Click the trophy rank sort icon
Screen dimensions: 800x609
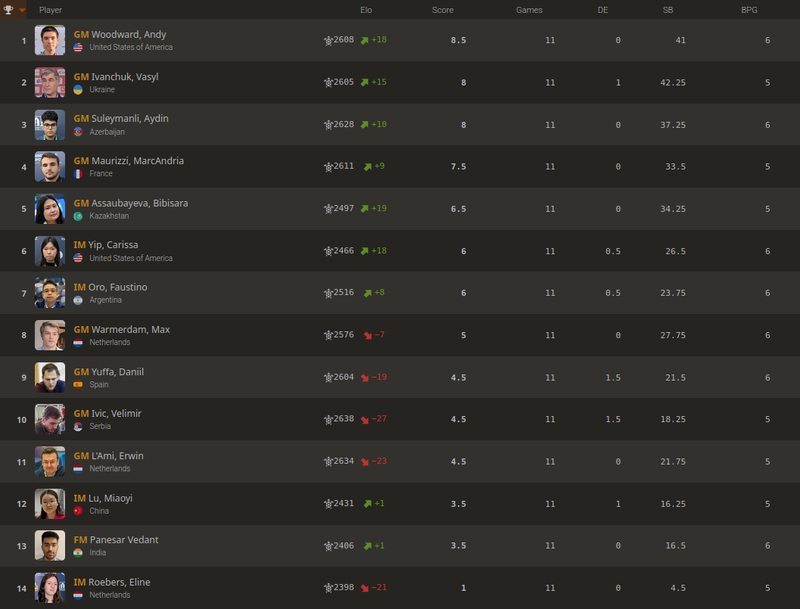tap(10, 10)
